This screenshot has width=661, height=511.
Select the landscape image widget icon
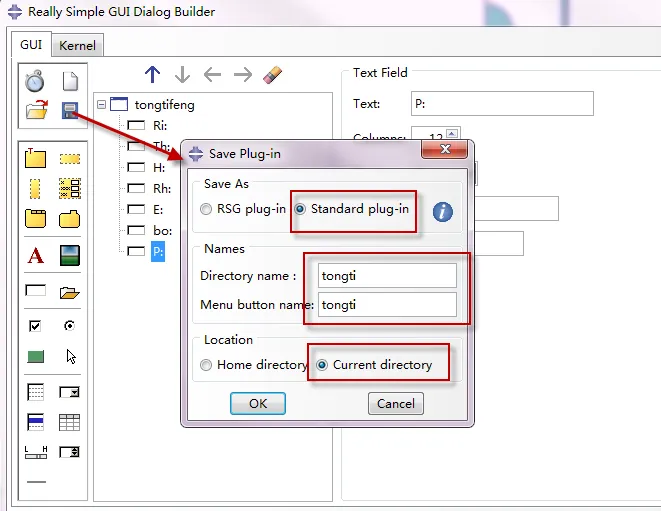(69, 256)
